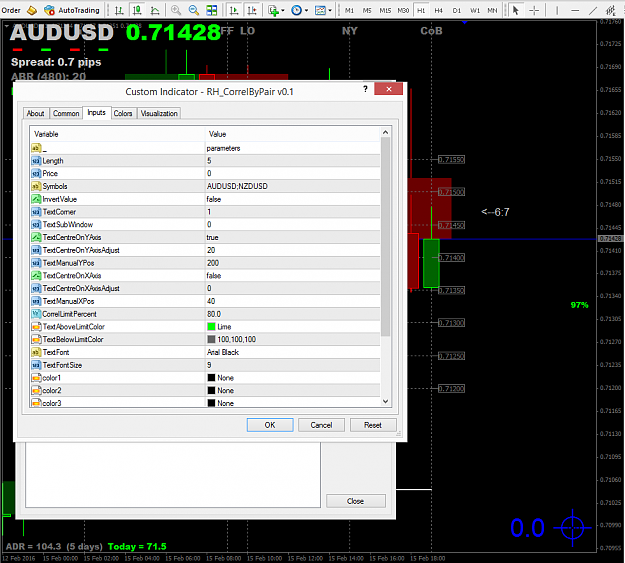Select the Length value 5
Image resolution: width=625 pixels, height=563 pixels.
pyautogui.click(x=293, y=161)
